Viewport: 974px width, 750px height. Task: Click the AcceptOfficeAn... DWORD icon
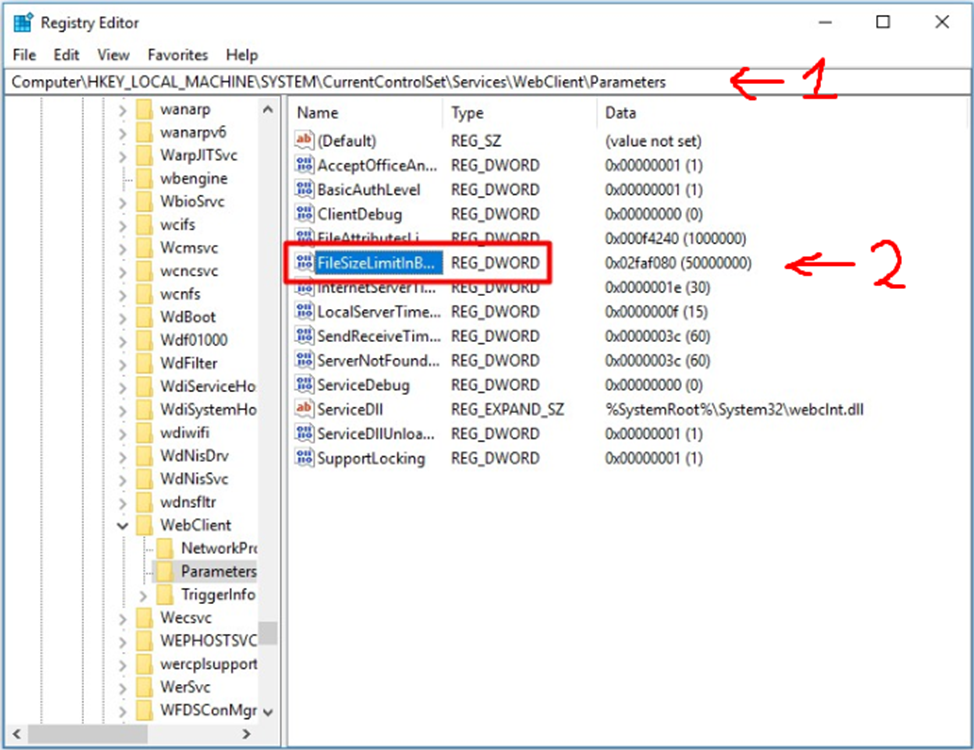point(304,165)
